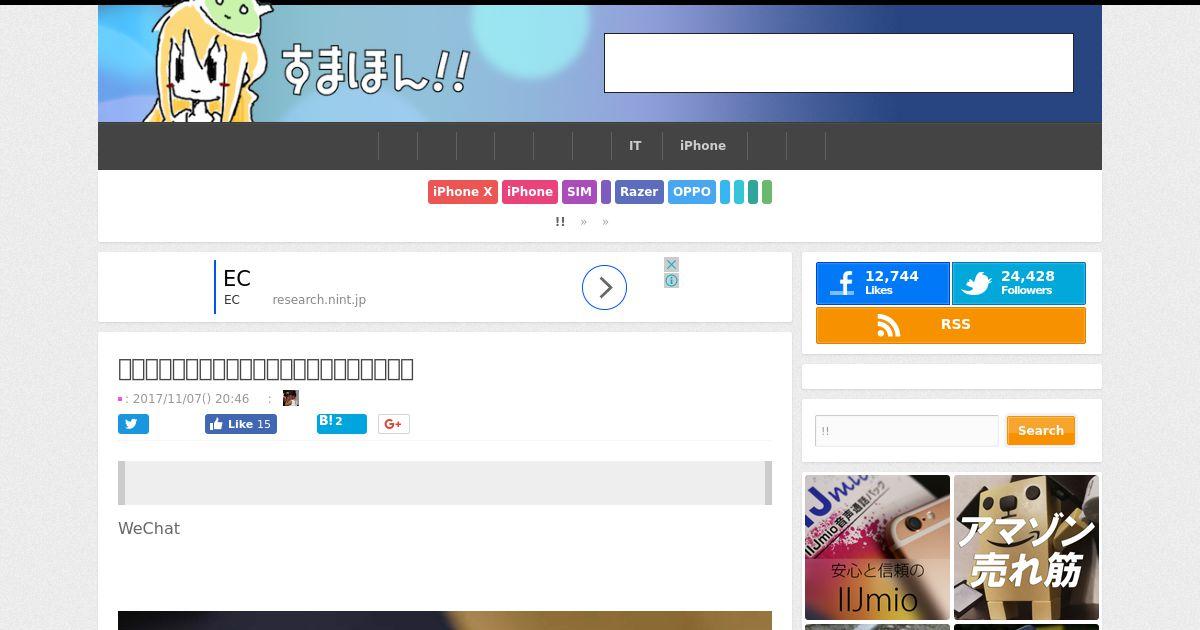The image size is (1200, 630).
Task: Share article on Google Plus
Action: (394, 424)
